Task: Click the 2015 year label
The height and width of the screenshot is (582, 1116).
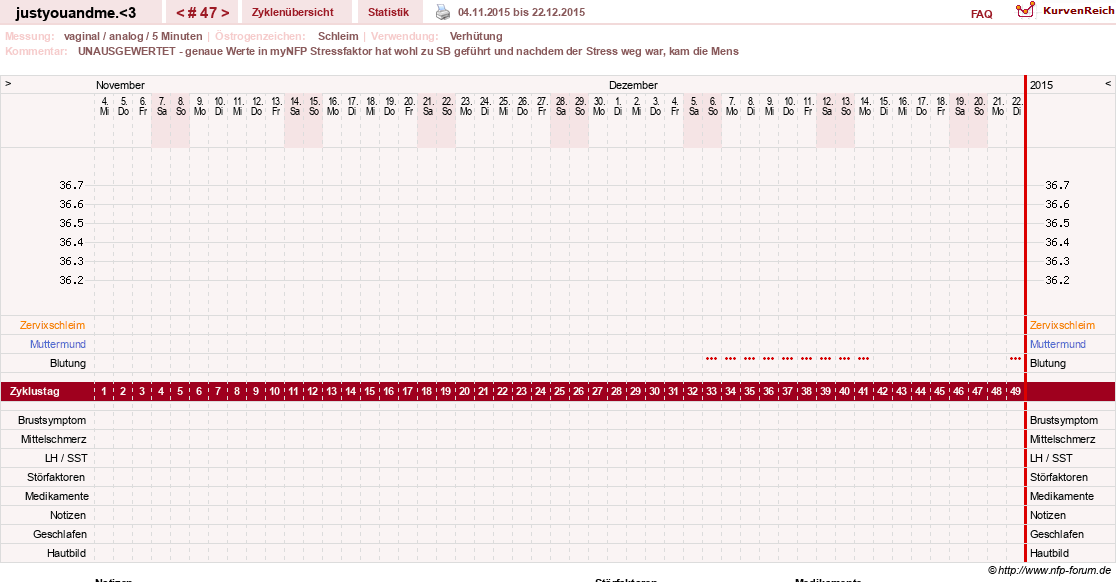Action: tap(1041, 85)
